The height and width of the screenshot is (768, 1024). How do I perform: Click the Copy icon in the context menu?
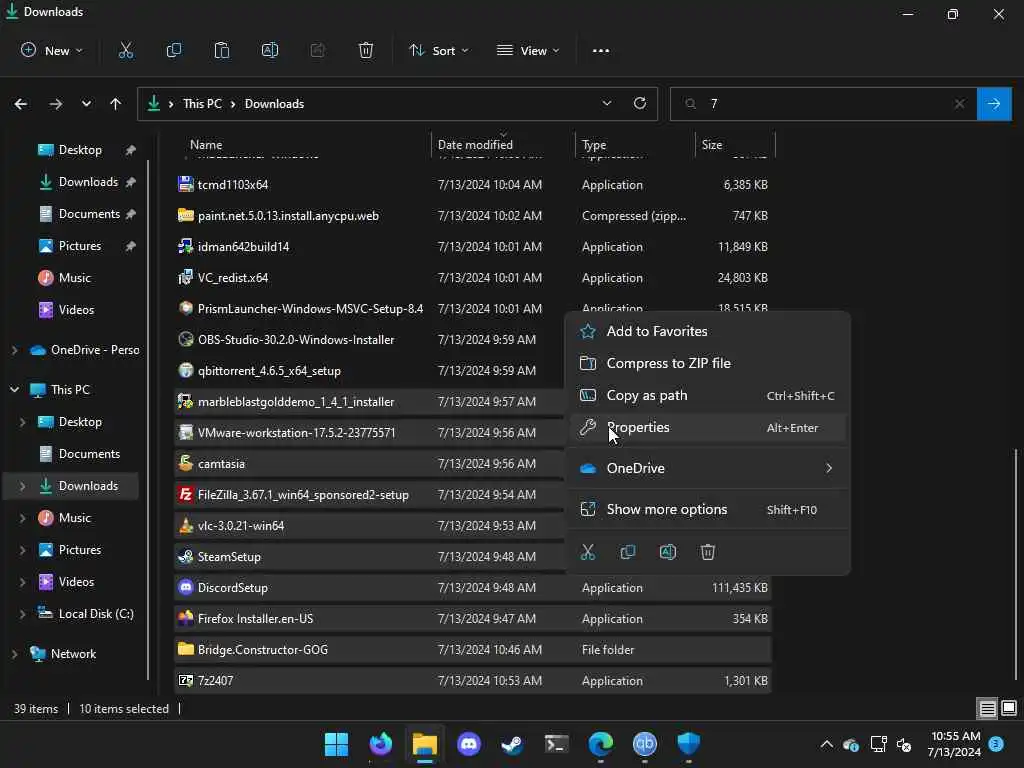tap(628, 552)
